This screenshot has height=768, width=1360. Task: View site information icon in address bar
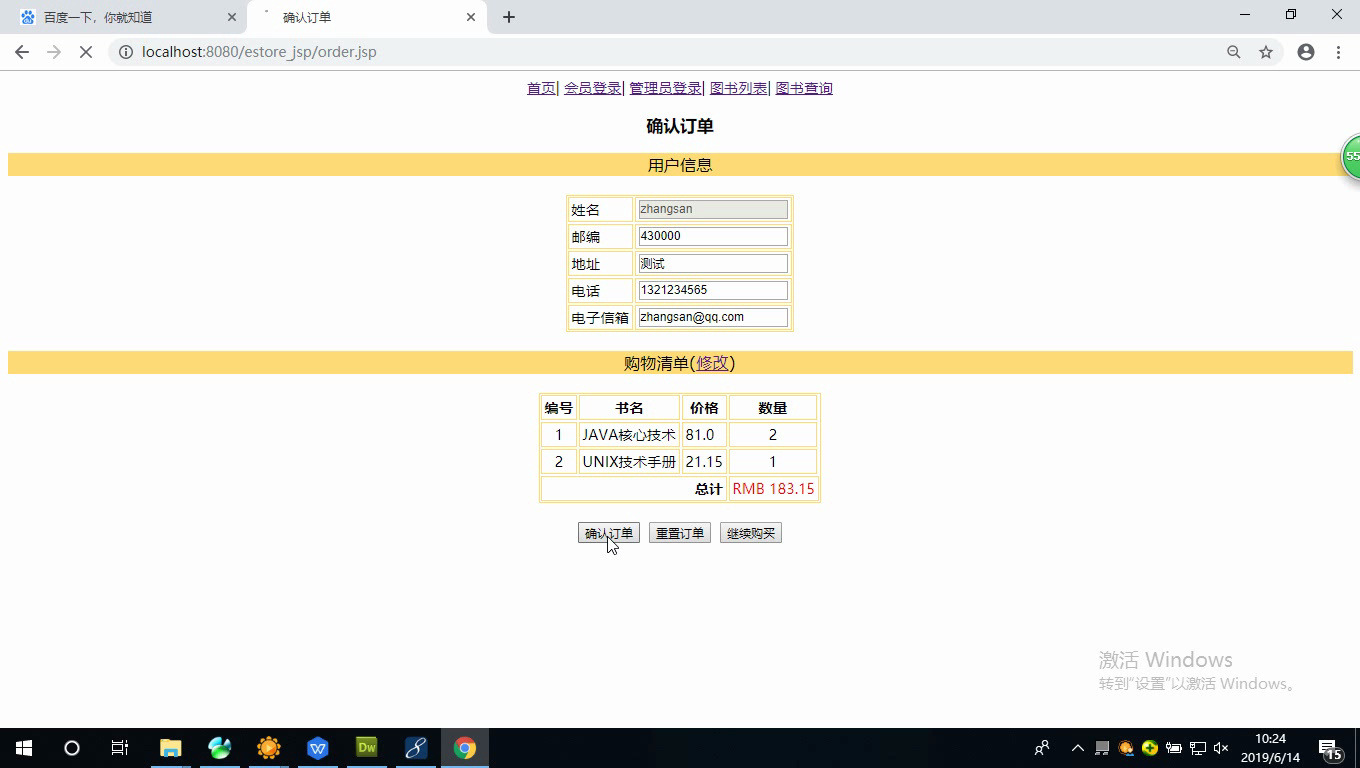click(126, 52)
